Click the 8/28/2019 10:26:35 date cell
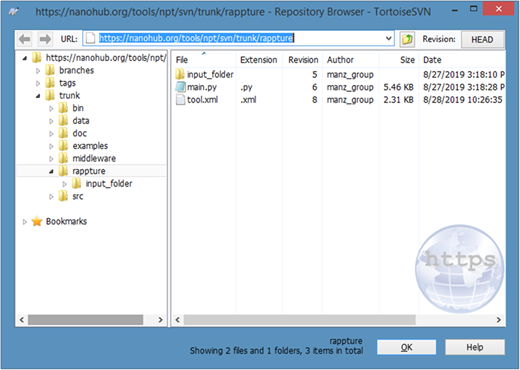The image size is (520, 370). click(463, 100)
